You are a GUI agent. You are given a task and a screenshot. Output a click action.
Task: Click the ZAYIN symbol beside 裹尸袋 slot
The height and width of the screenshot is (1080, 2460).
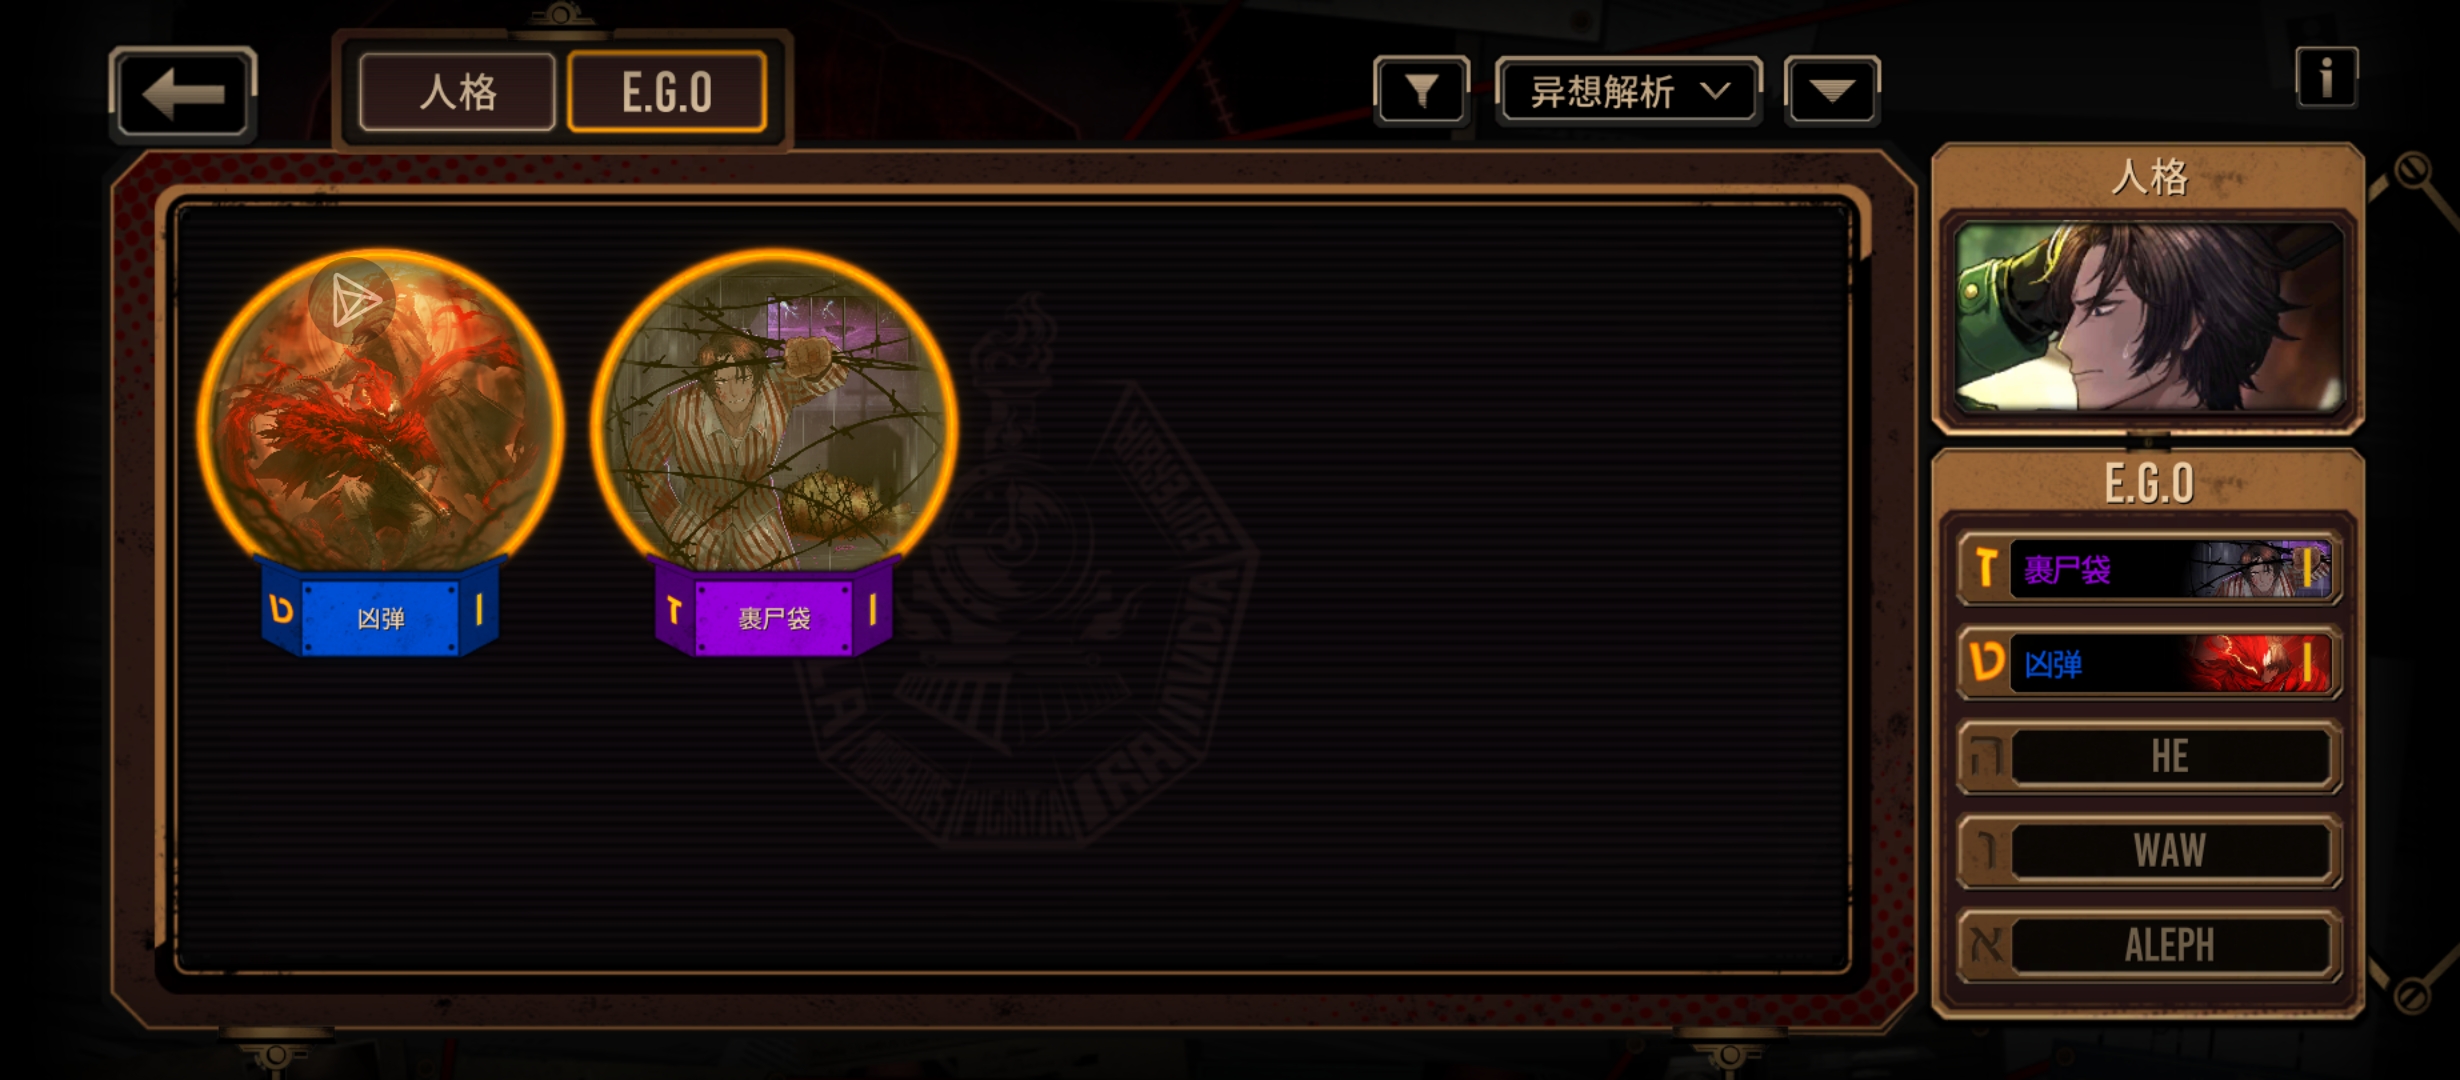click(x=1985, y=568)
